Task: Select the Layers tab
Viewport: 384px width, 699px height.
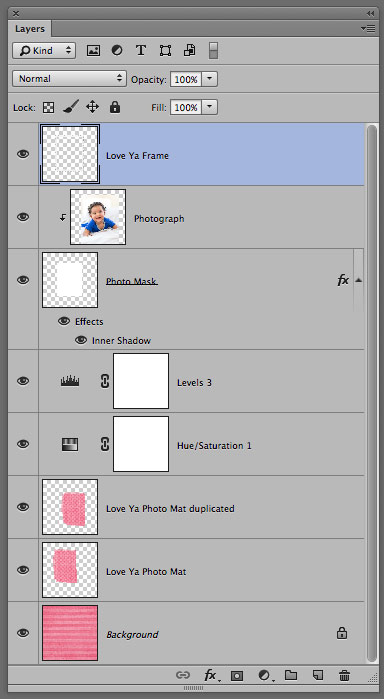Action: click(x=30, y=29)
